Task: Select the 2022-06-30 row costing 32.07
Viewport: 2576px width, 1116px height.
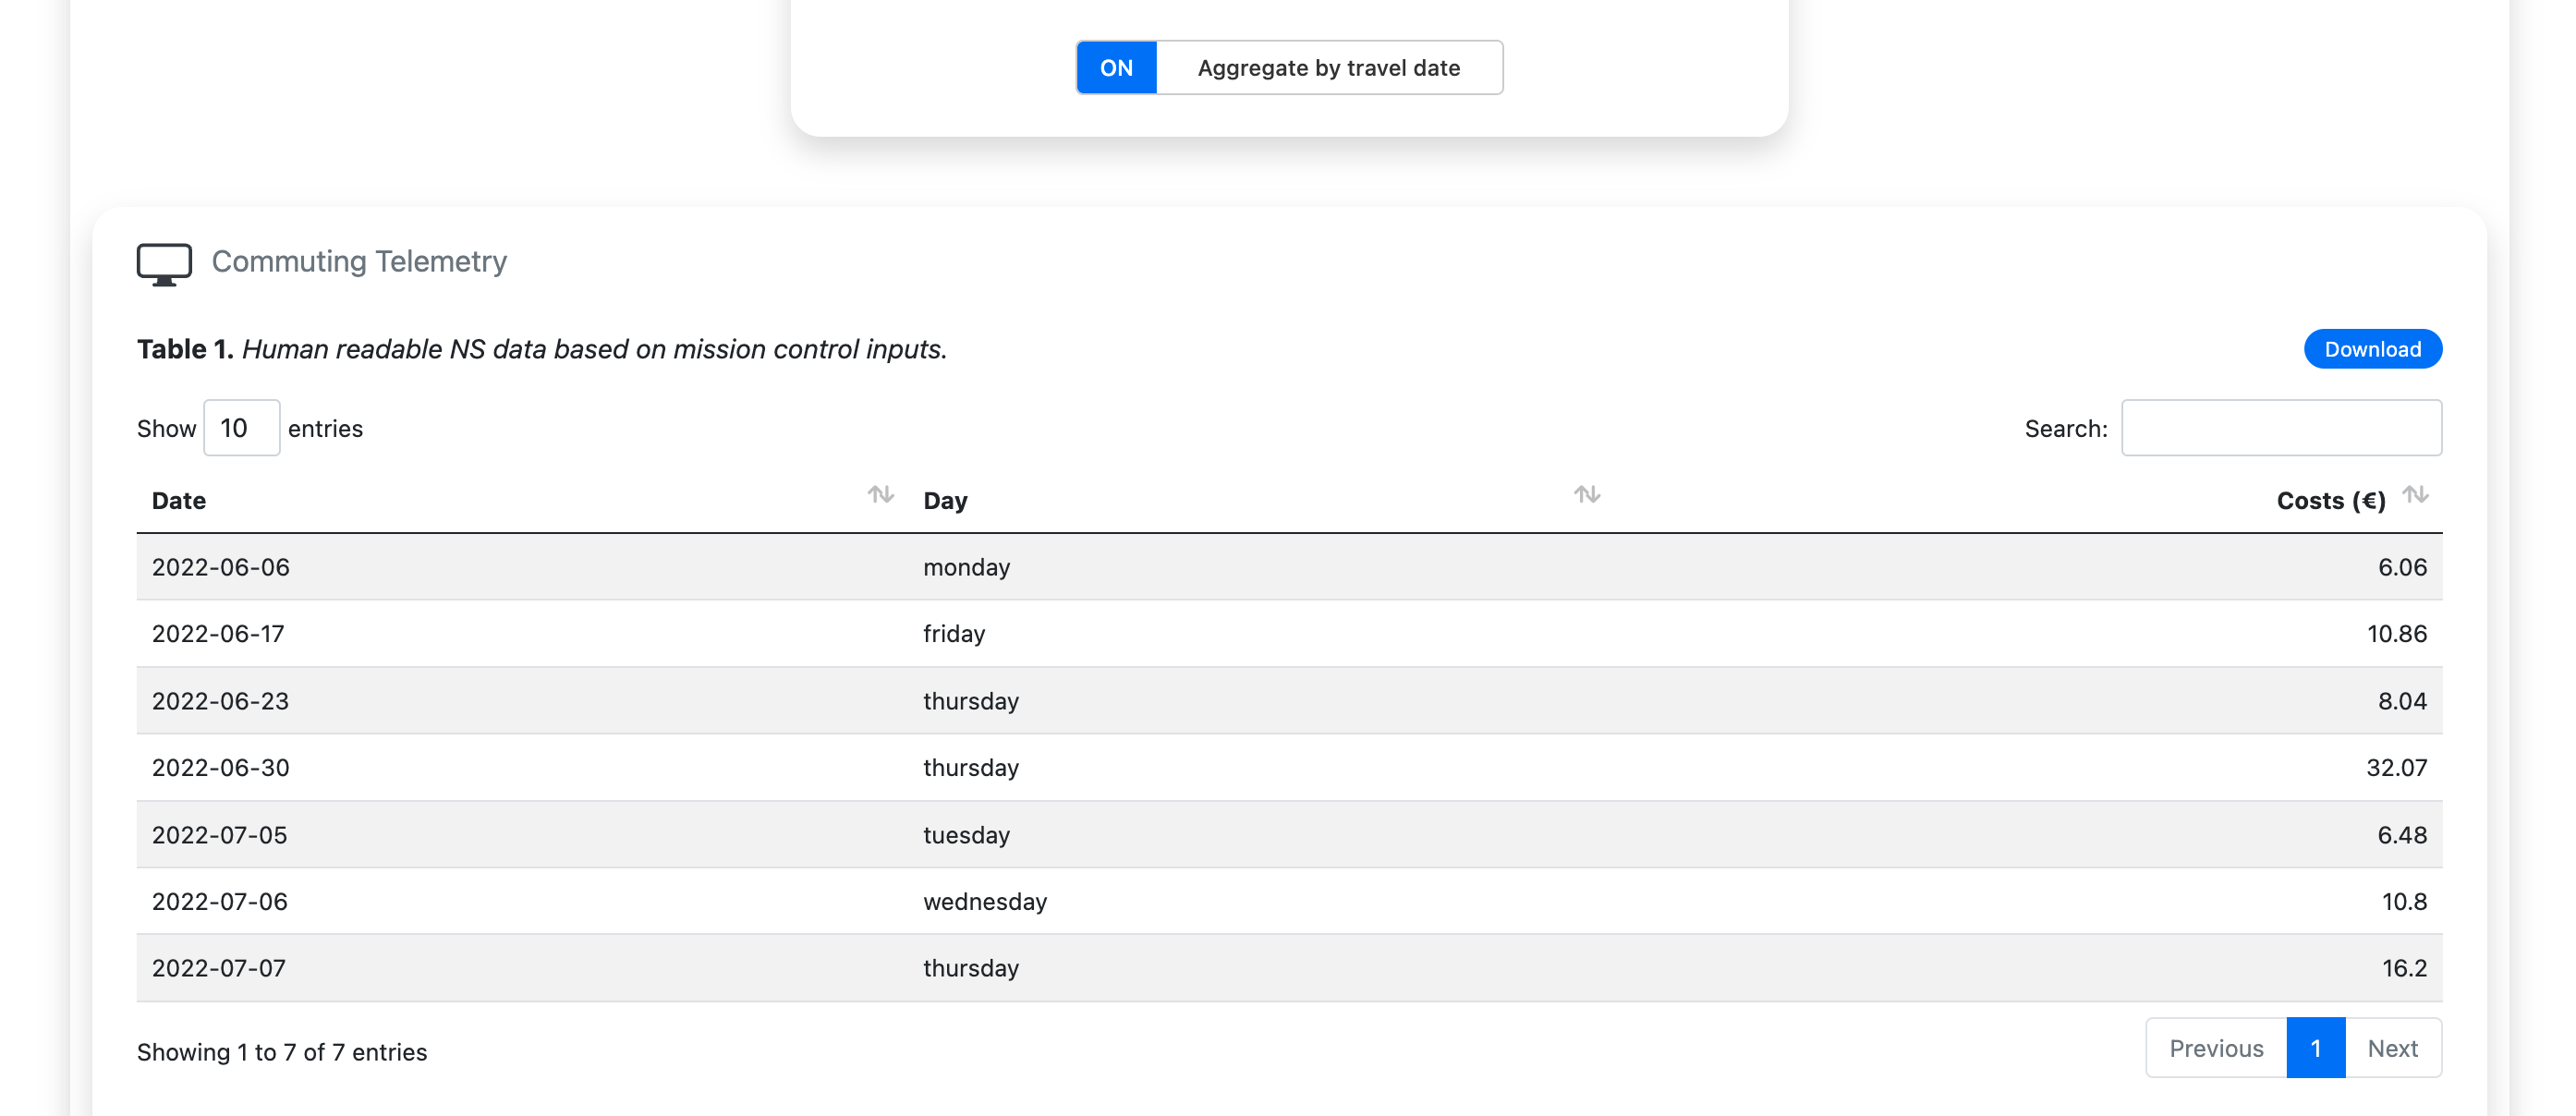Action: click(1288, 767)
